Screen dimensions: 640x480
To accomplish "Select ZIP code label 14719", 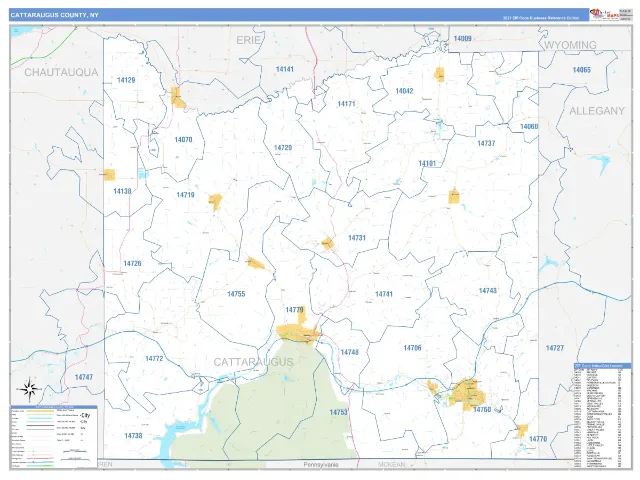I will point(185,195).
